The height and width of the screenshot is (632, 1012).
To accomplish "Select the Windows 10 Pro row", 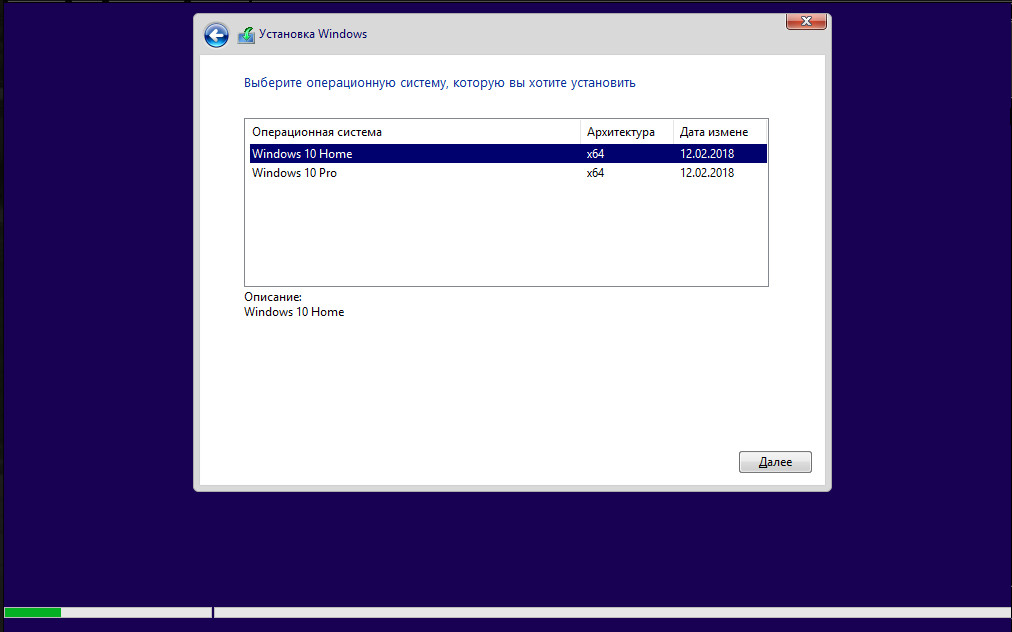I will tap(508, 173).
